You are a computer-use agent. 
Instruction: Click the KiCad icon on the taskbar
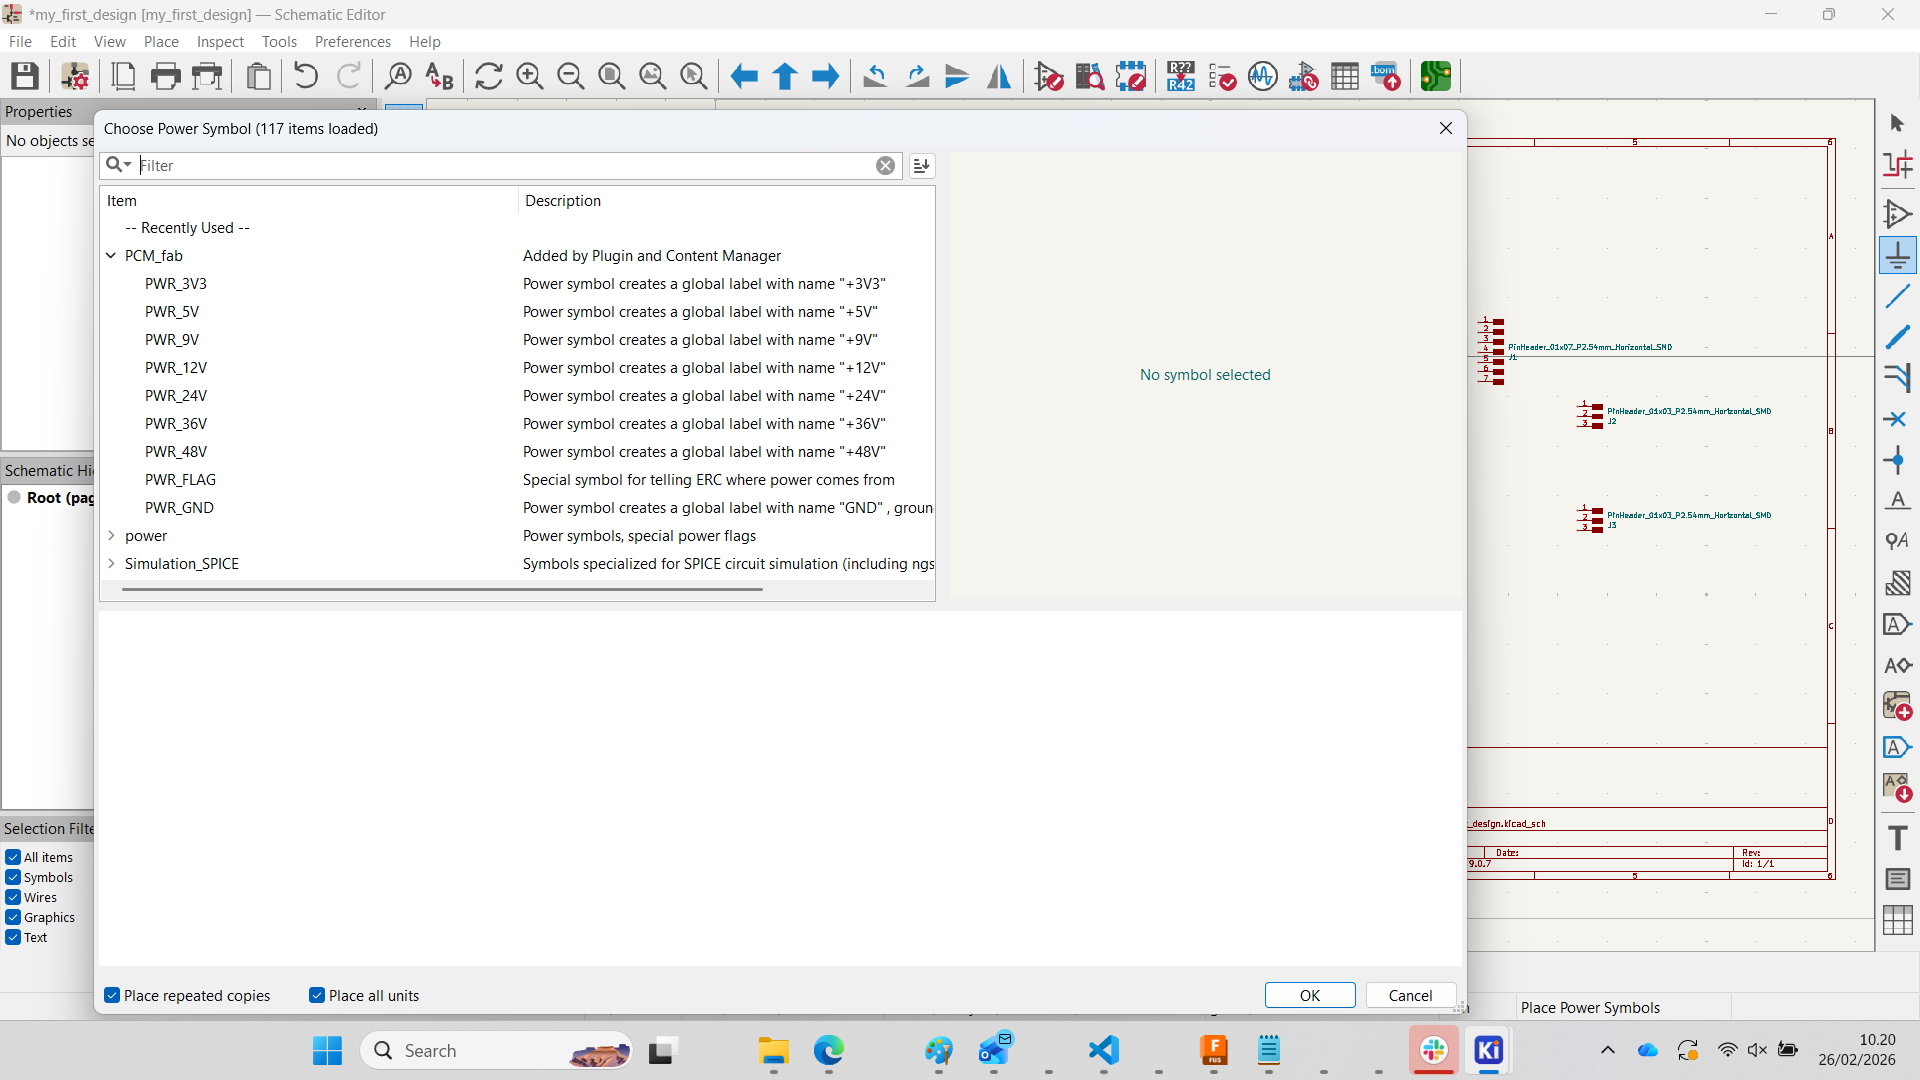(x=1488, y=1051)
